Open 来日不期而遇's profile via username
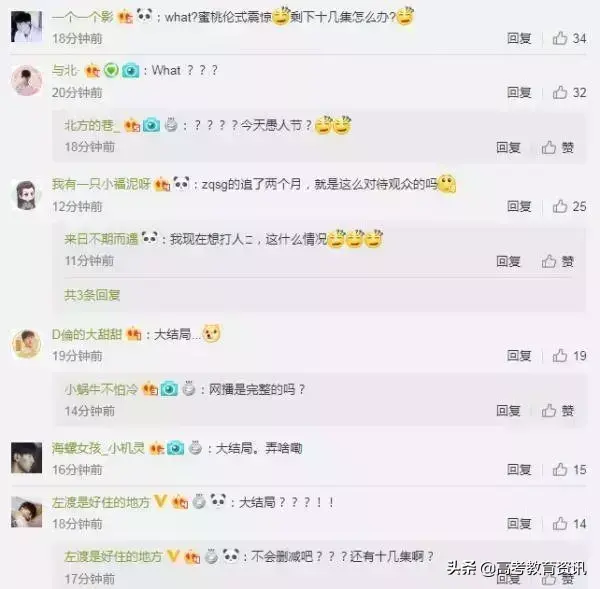Image resolution: width=600 pixels, height=589 pixels. click(x=101, y=239)
